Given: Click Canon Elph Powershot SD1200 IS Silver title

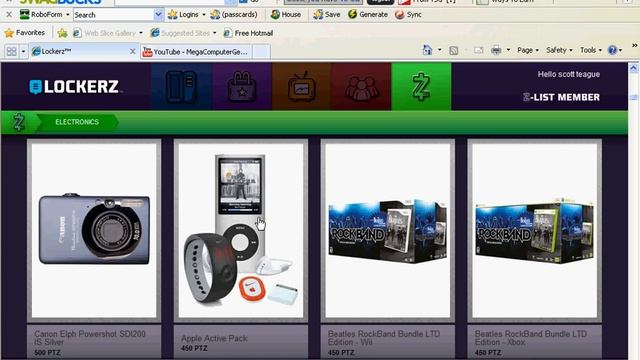Looking at the screenshot, I should [x=90, y=338].
